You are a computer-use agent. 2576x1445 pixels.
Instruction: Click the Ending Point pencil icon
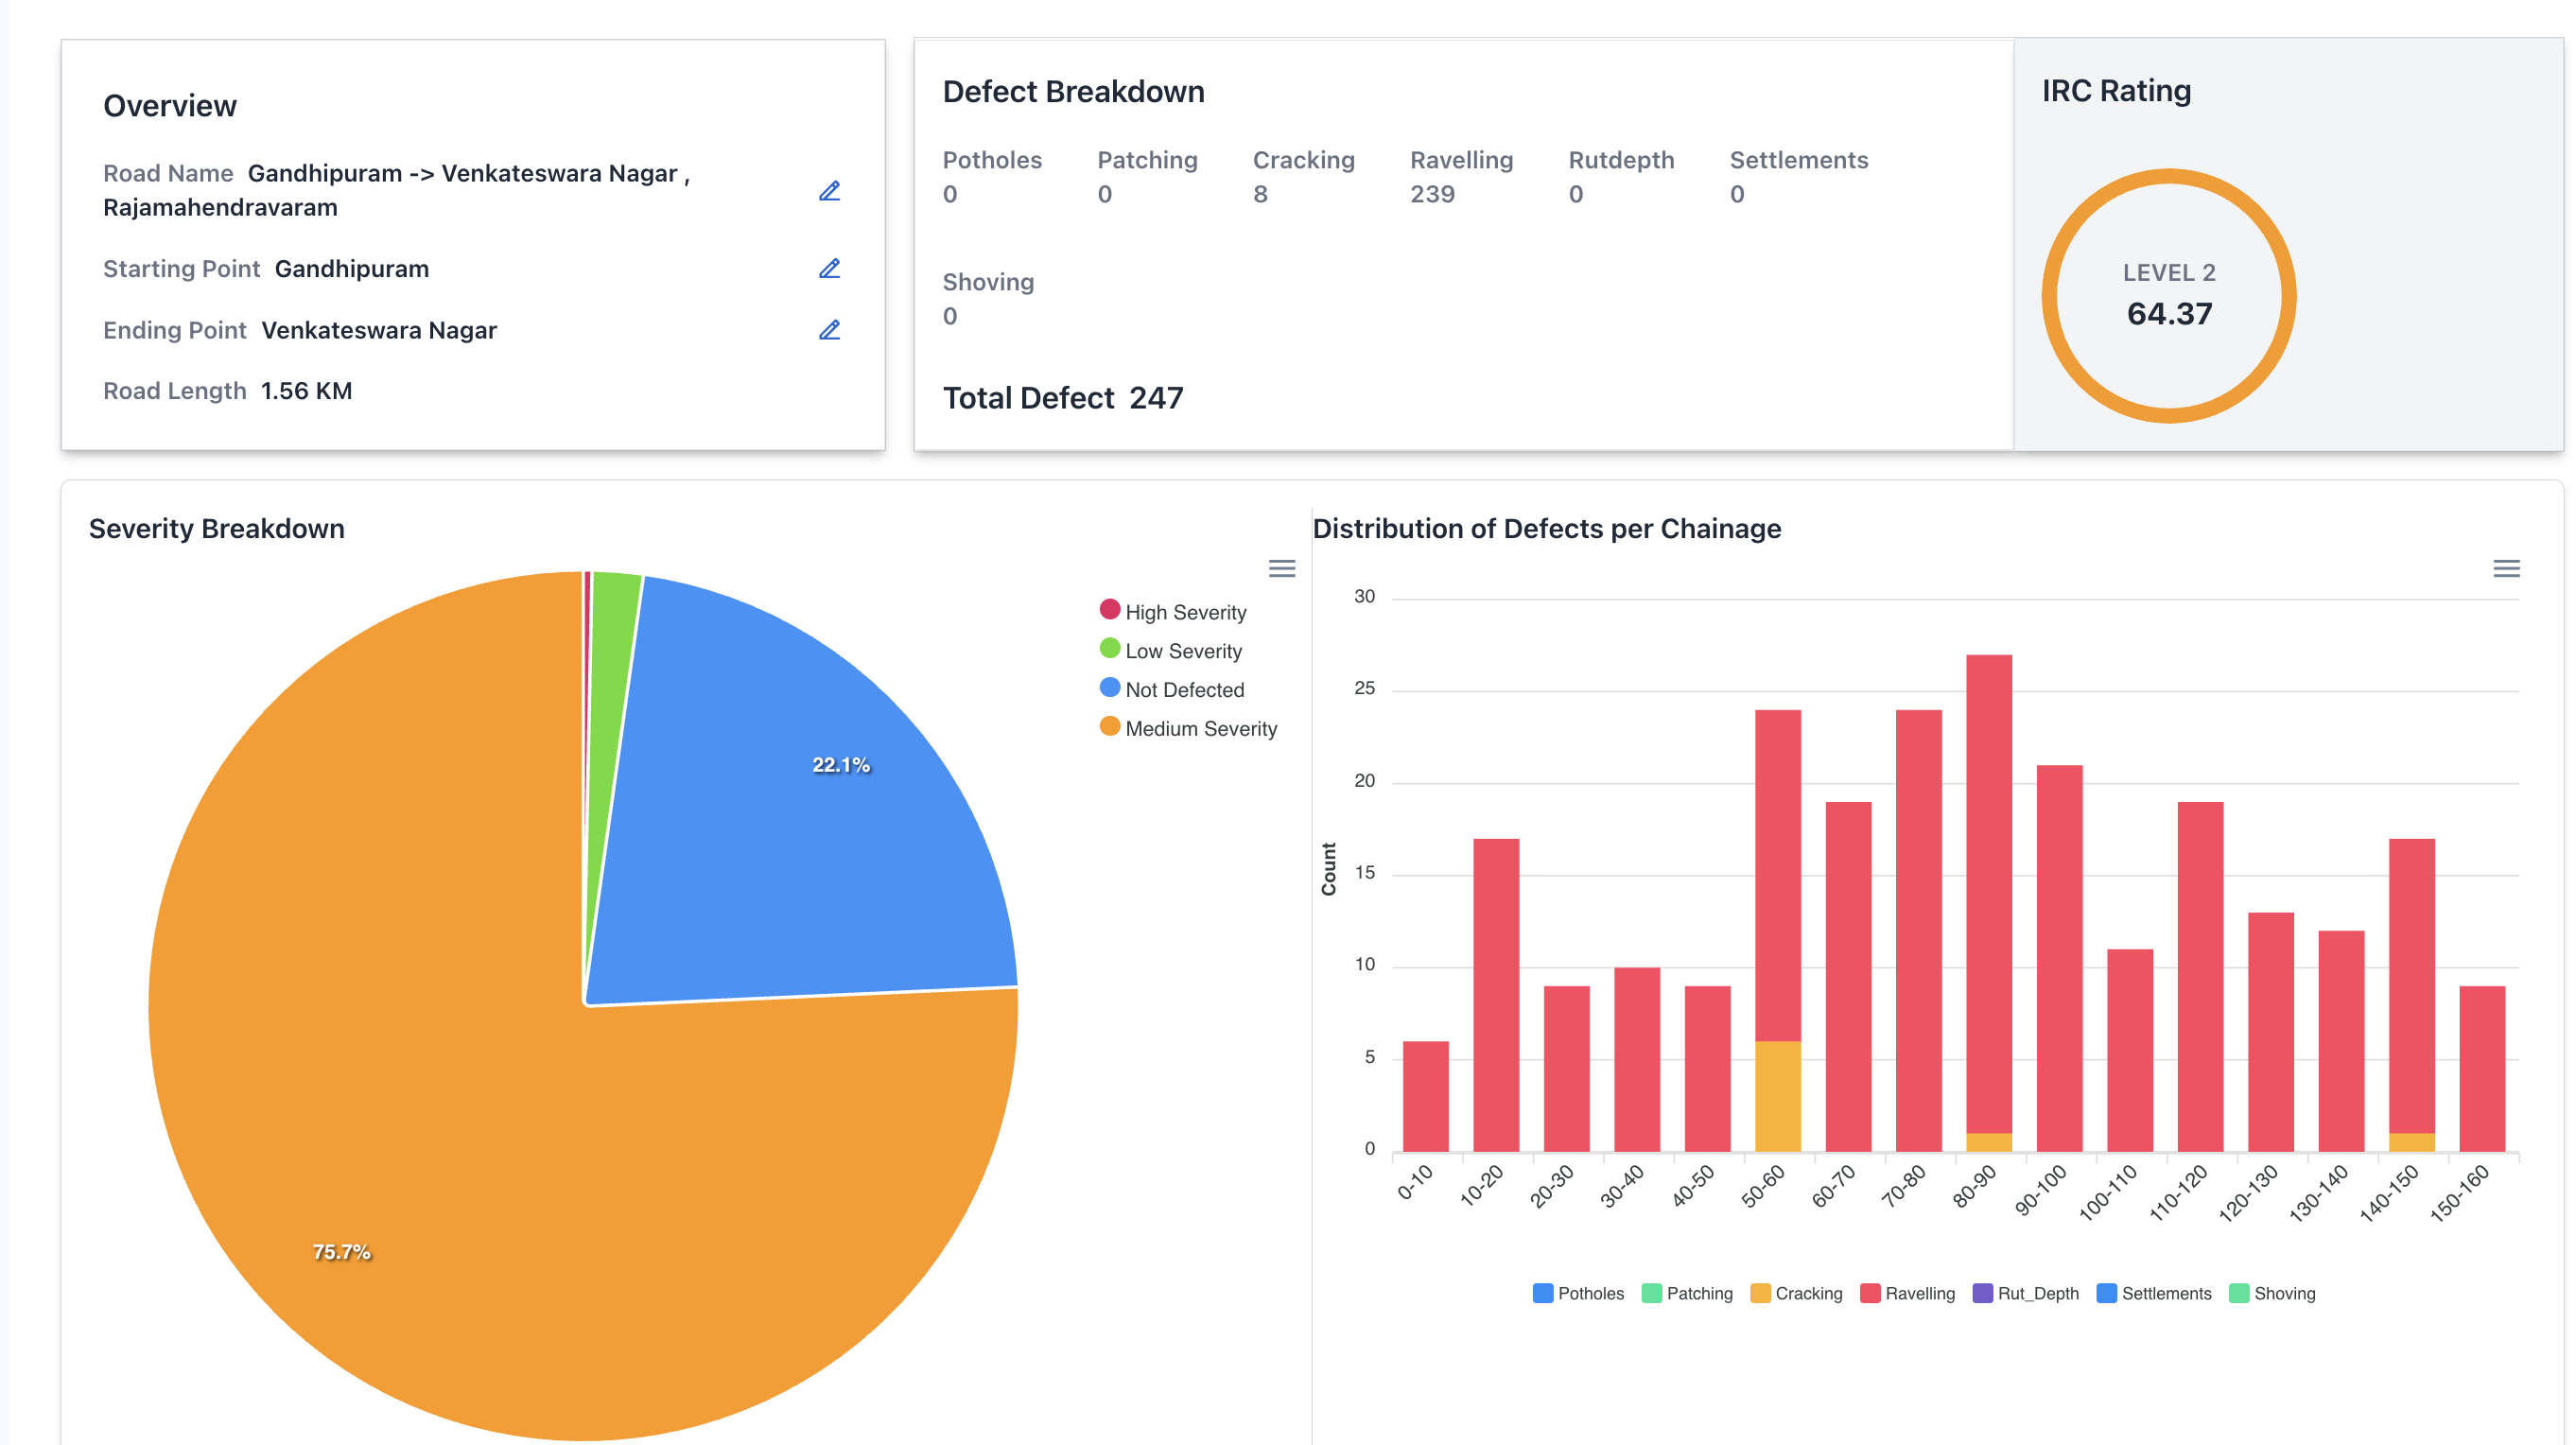coord(829,330)
